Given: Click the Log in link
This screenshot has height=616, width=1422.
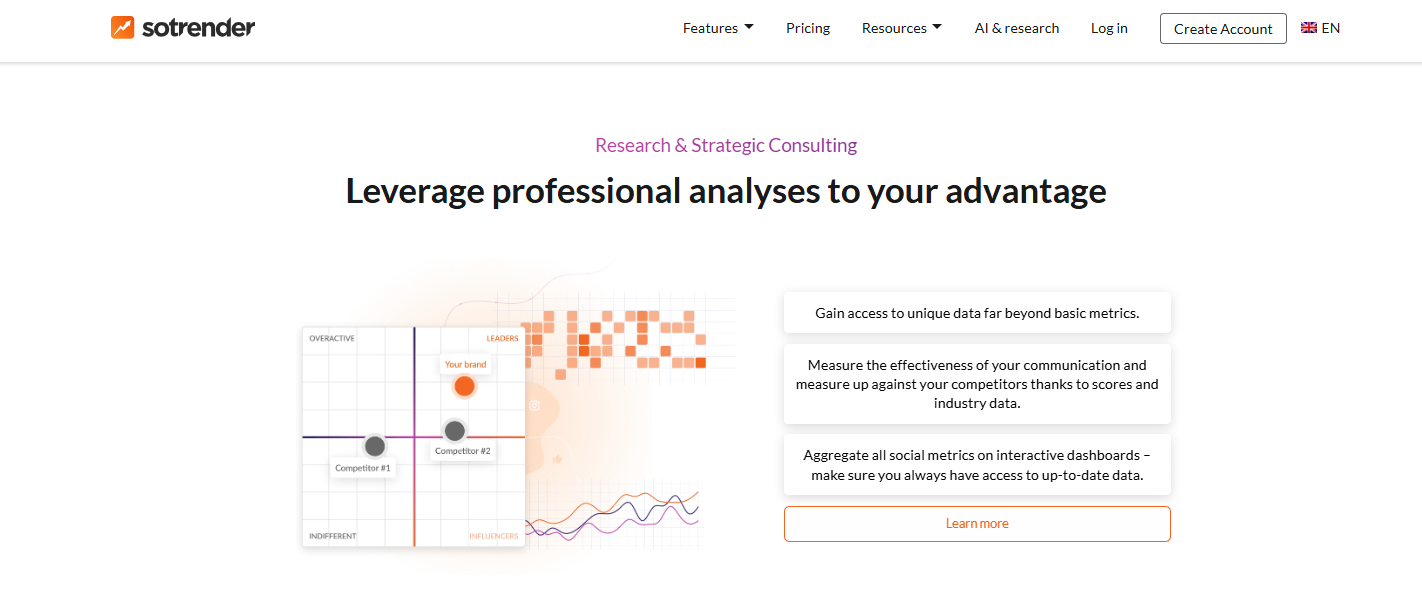Looking at the screenshot, I should (1109, 28).
